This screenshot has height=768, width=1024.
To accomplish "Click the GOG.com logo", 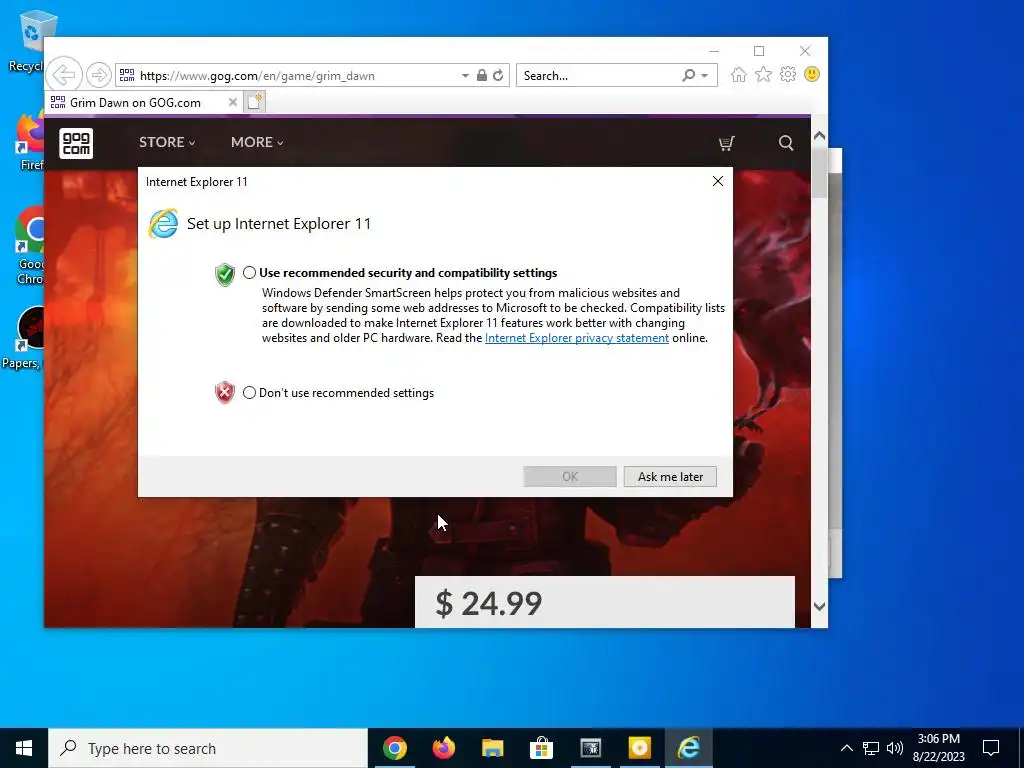I will point(76,143).
